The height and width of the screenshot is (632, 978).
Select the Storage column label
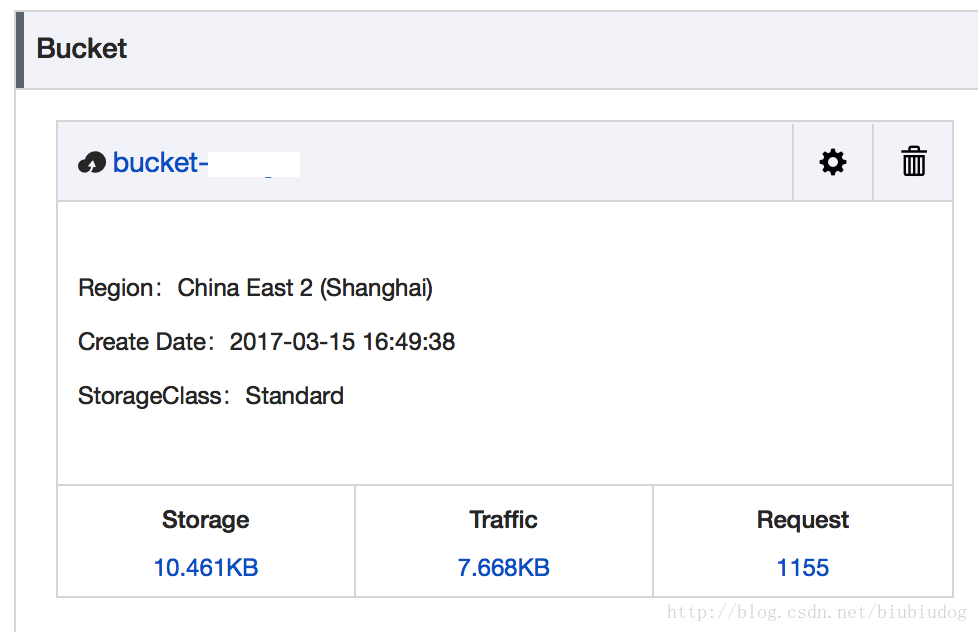[x=206, y=520]
